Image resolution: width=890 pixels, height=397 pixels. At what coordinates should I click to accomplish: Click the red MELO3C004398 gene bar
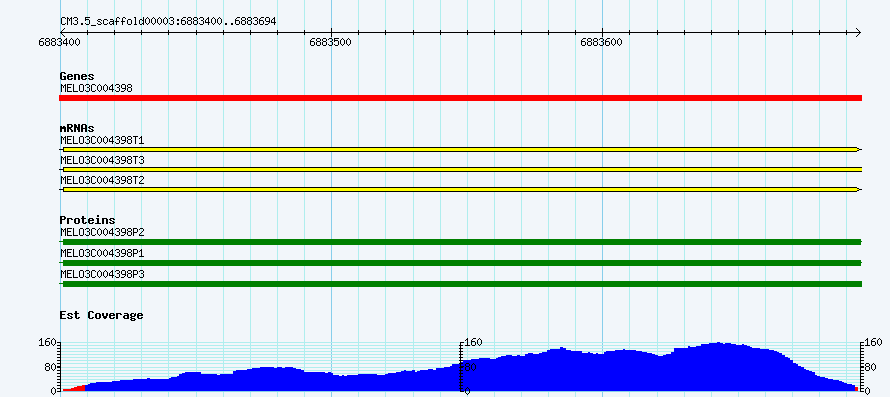[x=460, y=98]
